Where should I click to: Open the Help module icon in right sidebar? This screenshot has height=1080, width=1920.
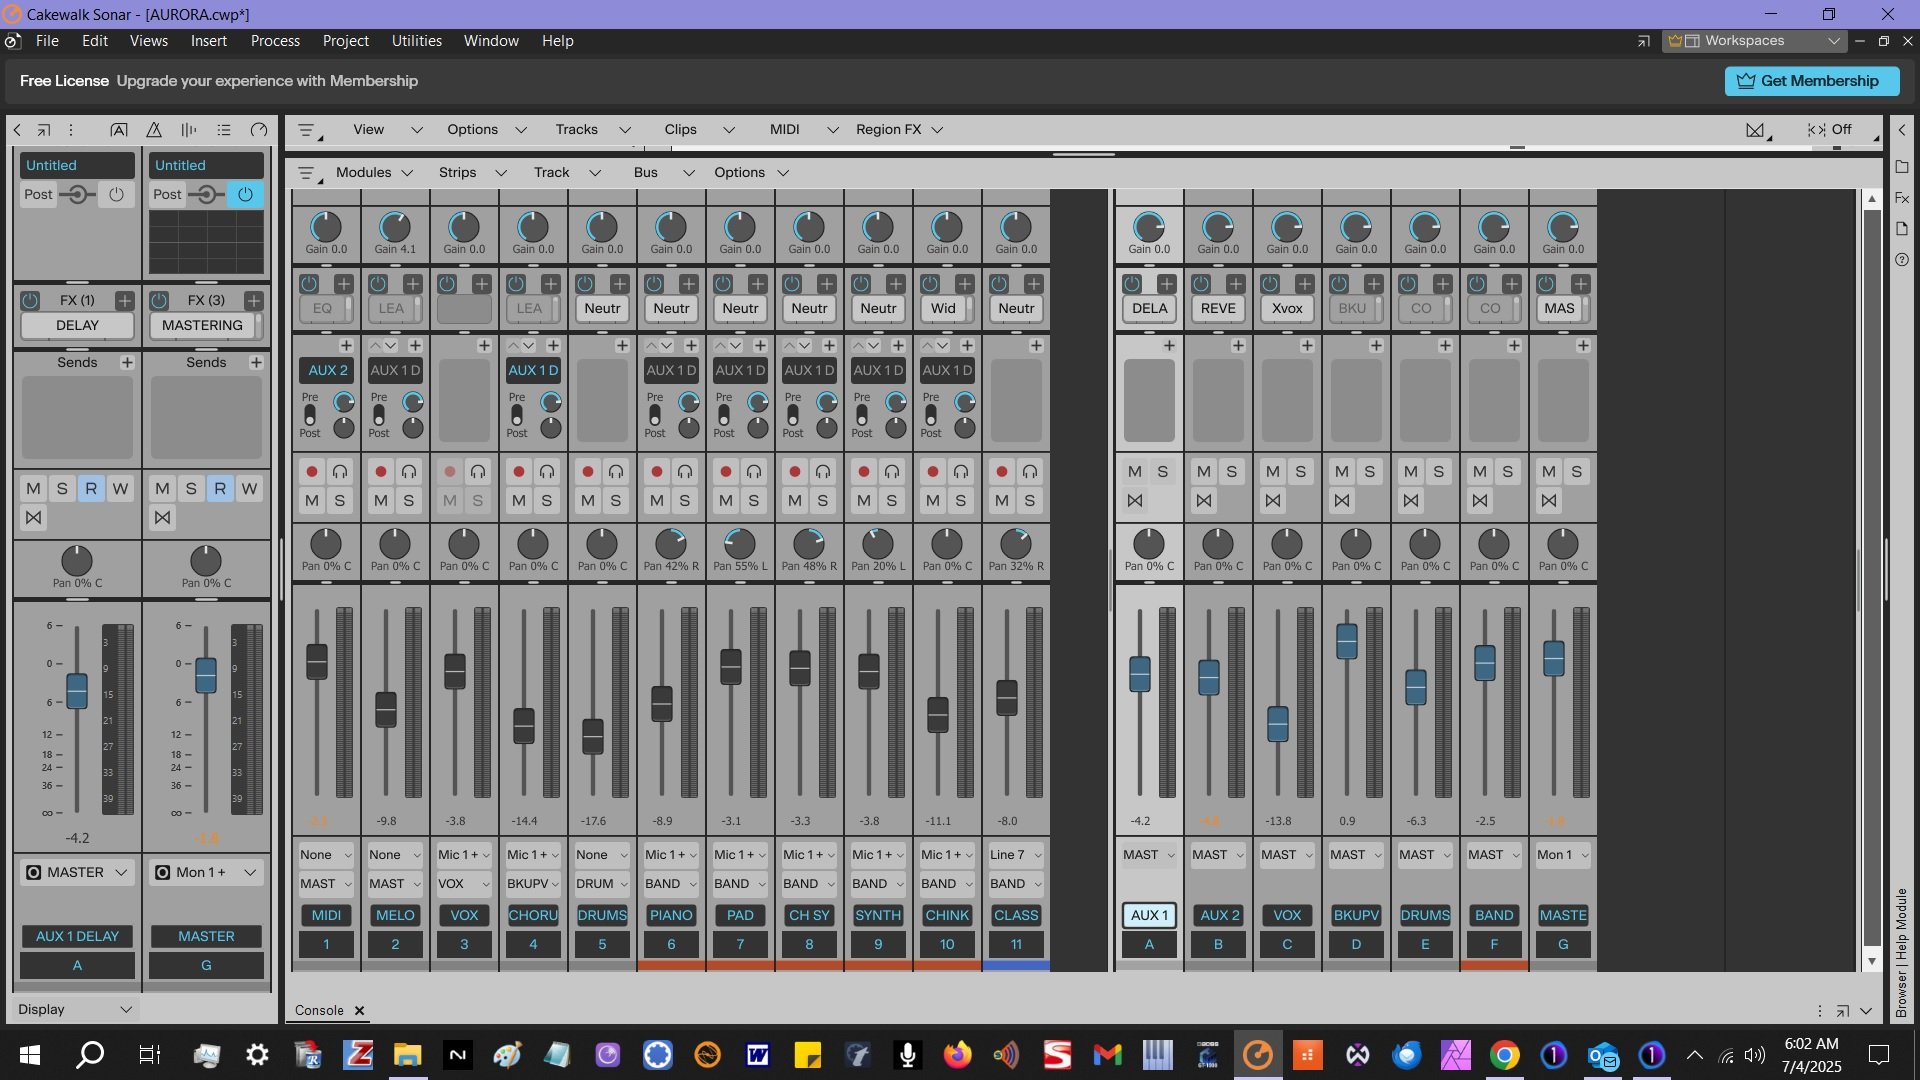(1902, 260)
